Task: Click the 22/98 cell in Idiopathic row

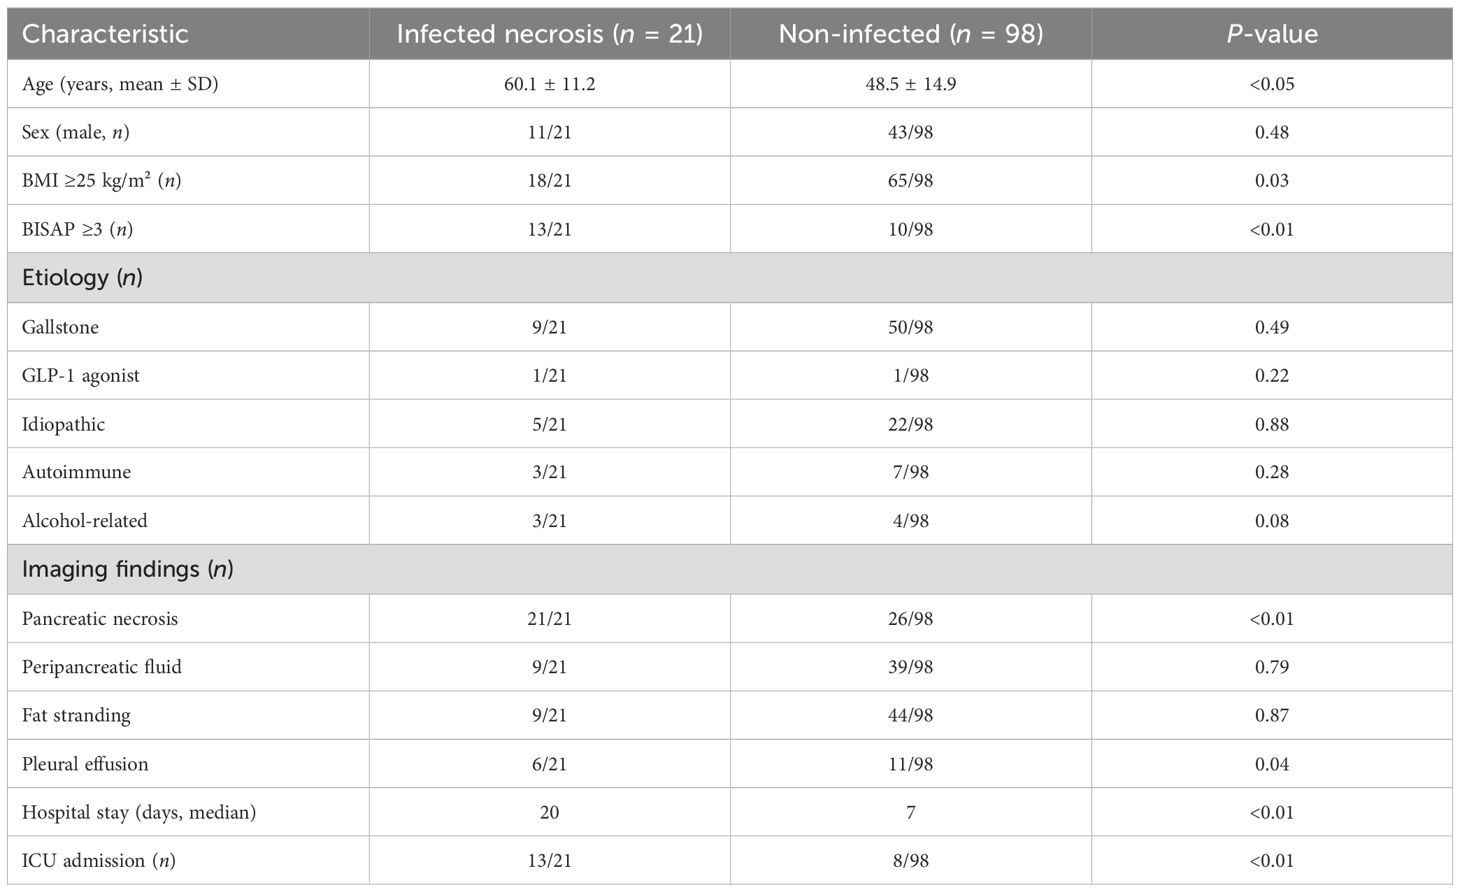Action: pos(910,424)
